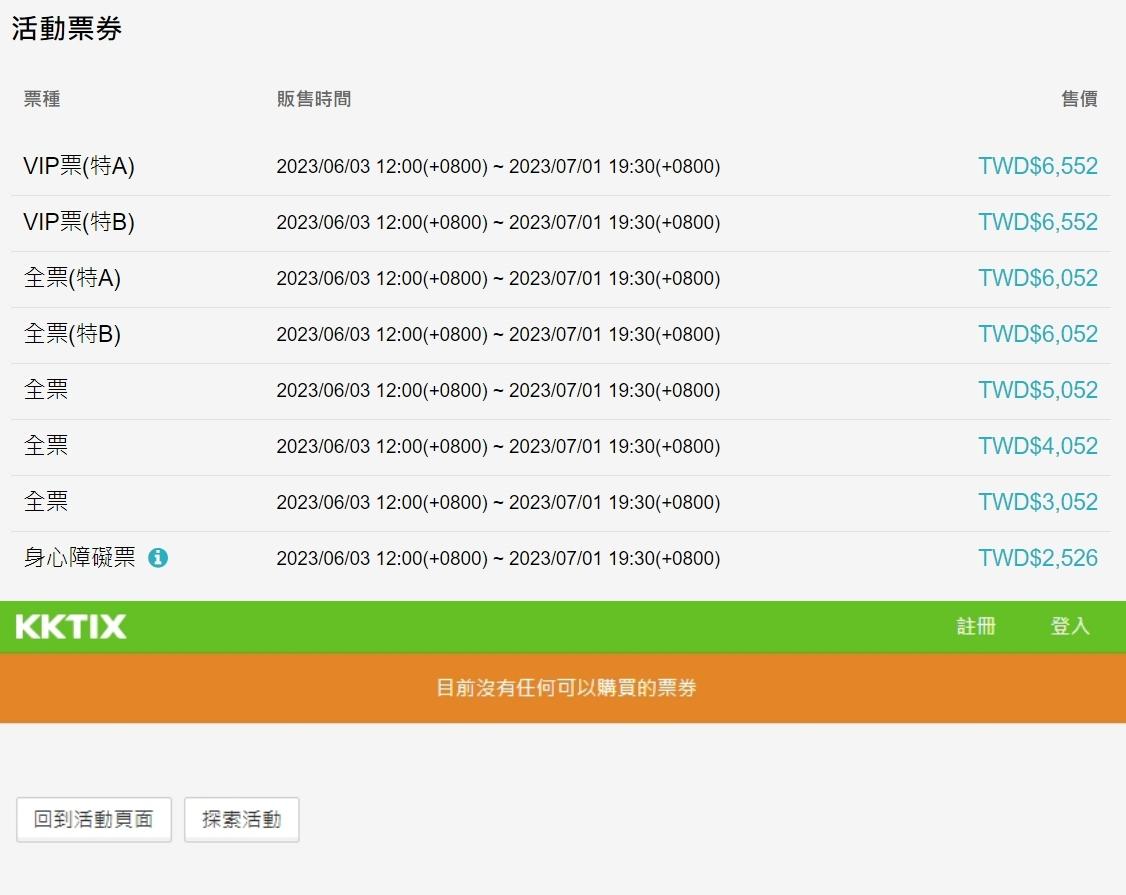Select the 全票(特A) ticket name
1126x895 pixels.
[72, 278]
